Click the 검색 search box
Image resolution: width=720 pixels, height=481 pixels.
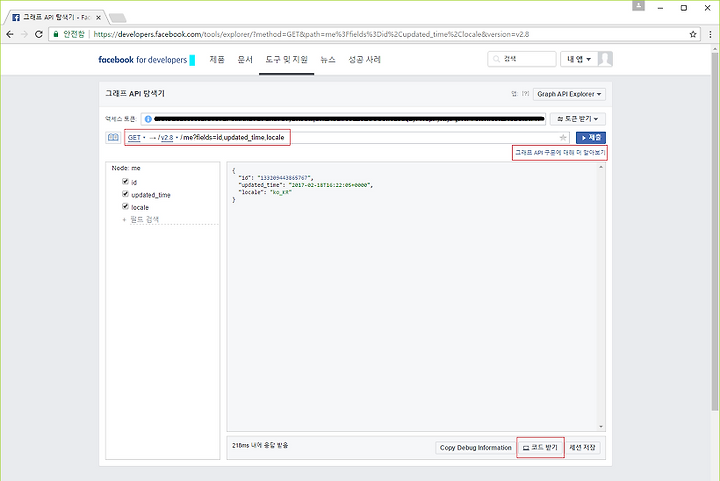click(x=522, y=59)
